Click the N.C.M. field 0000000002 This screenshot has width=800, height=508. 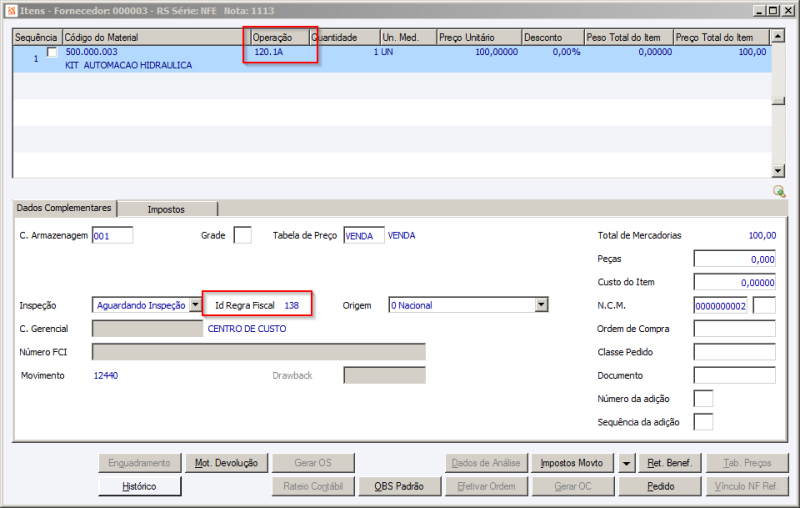click(720, 306)
